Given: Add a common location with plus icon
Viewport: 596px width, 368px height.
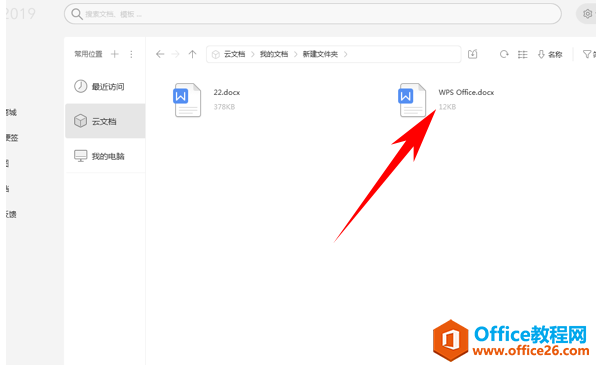Looking at the screenshot, I should [114, 54].
